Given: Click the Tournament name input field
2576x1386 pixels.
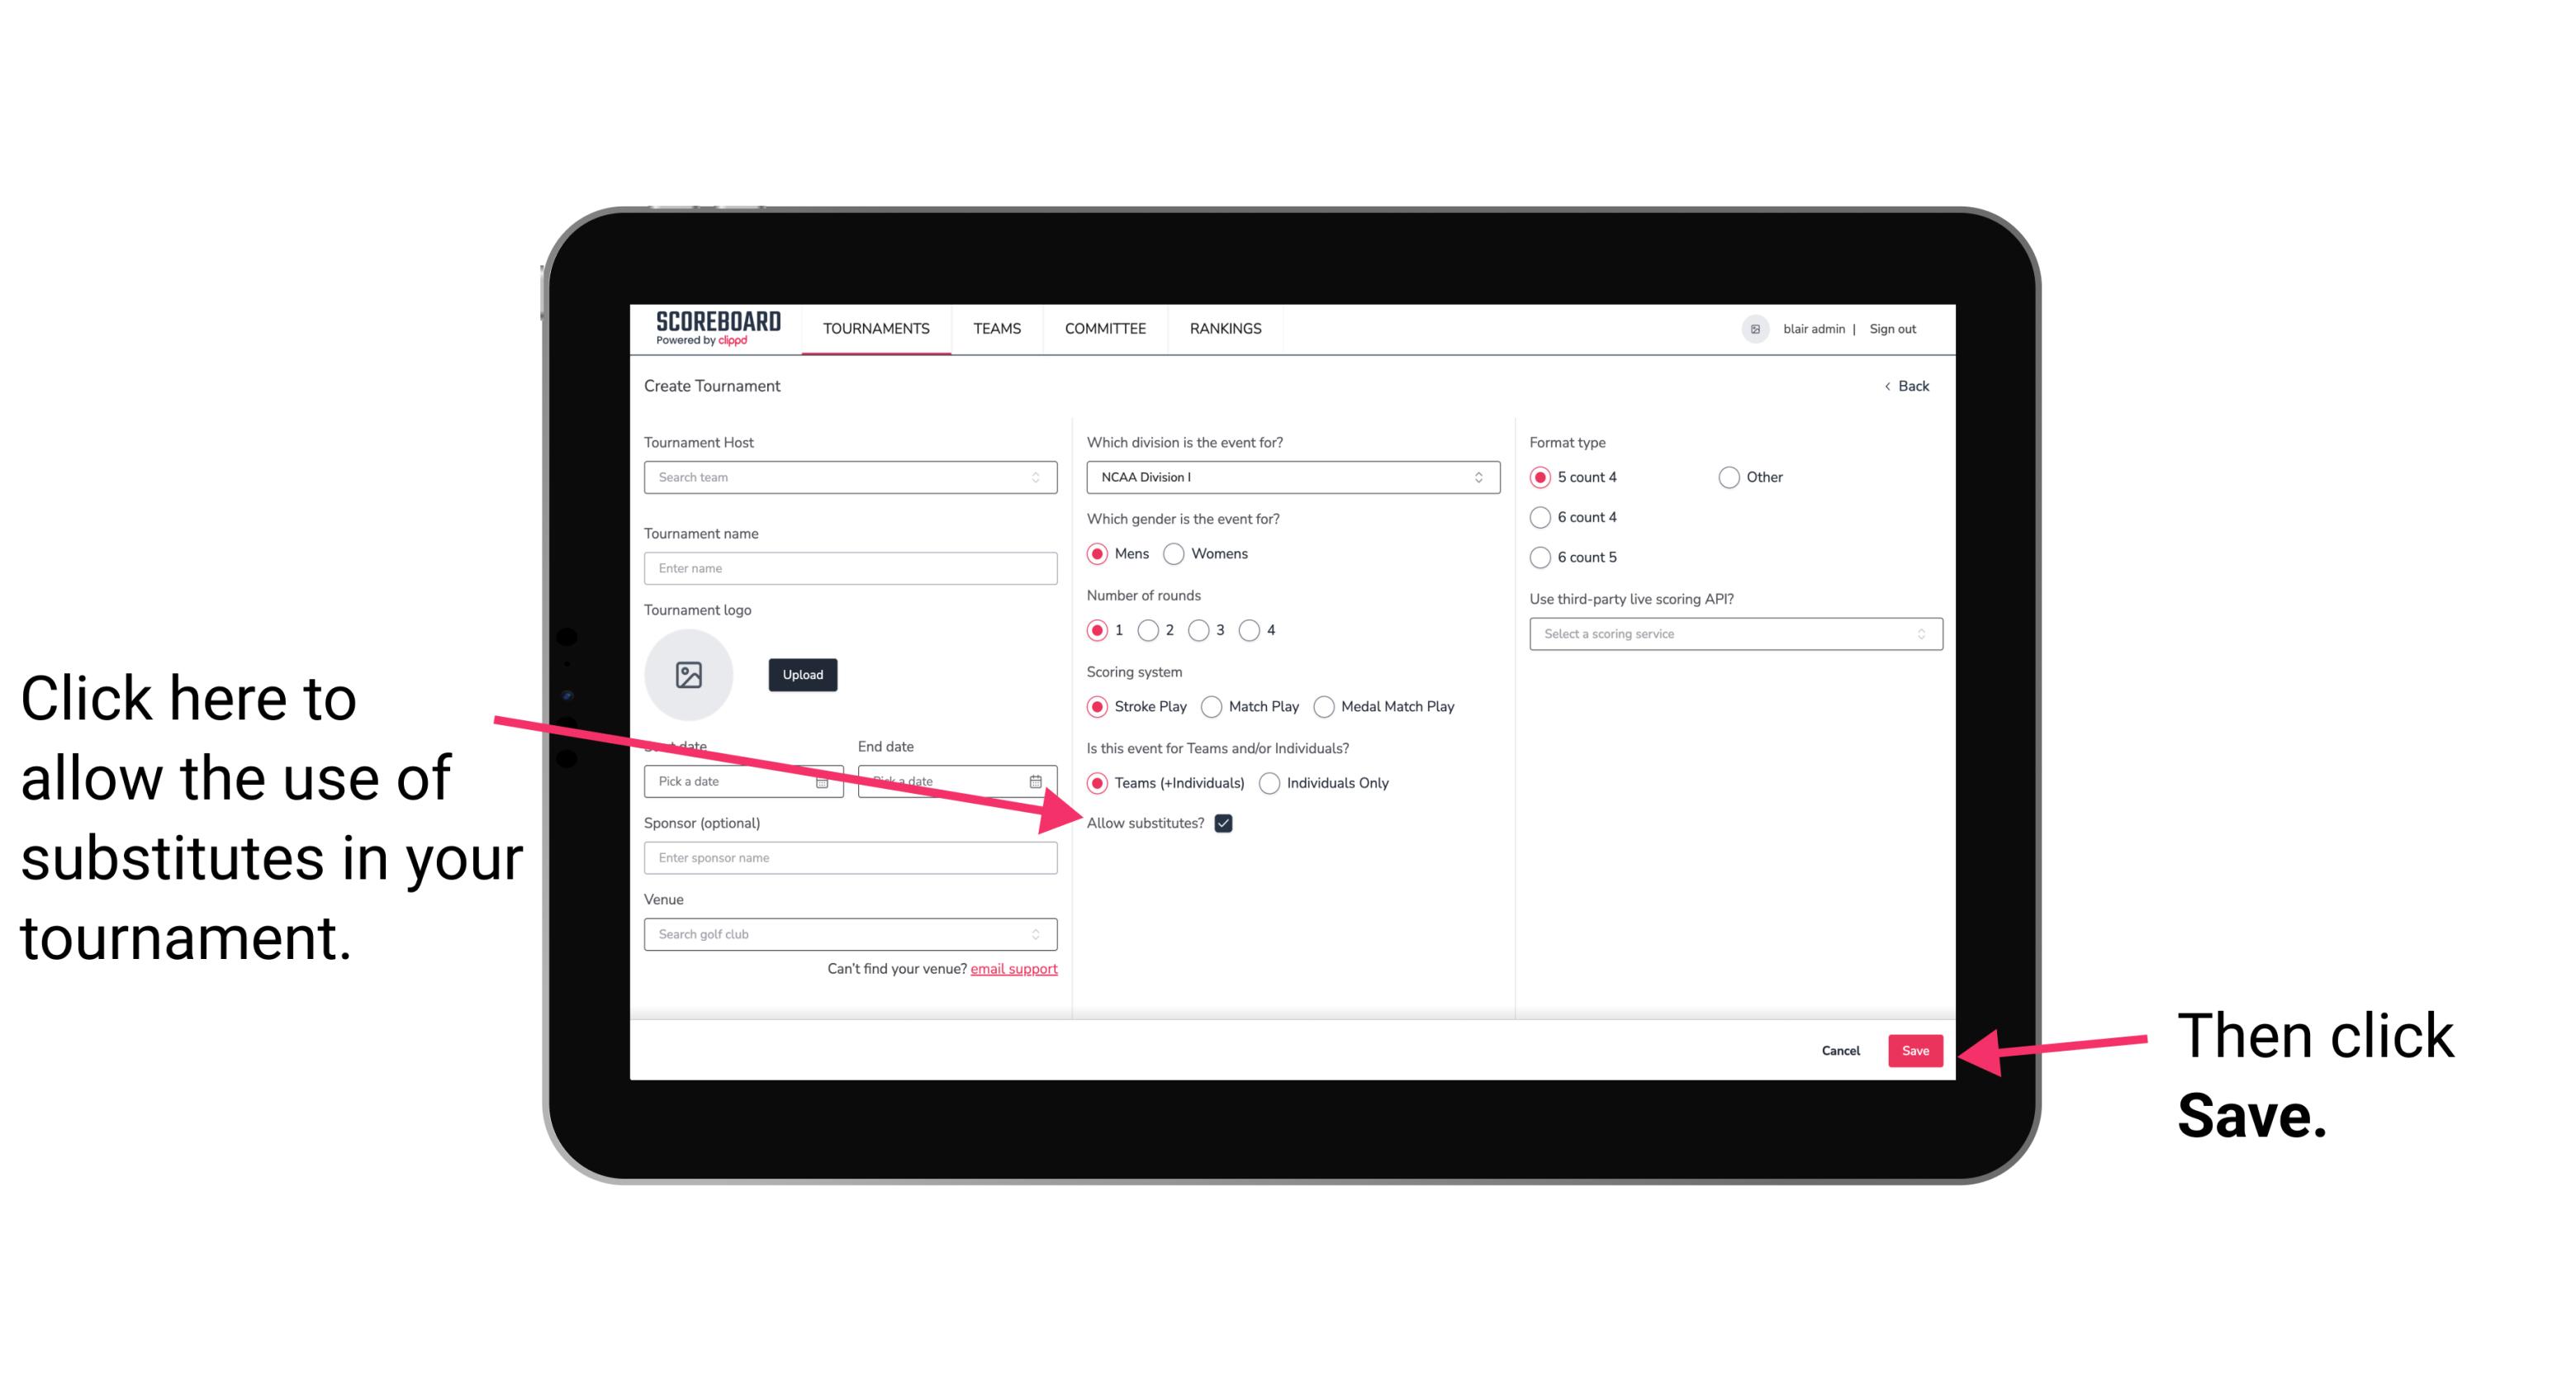Looking at the screenshot, I should pyautogui.click(x=850, y=568).
